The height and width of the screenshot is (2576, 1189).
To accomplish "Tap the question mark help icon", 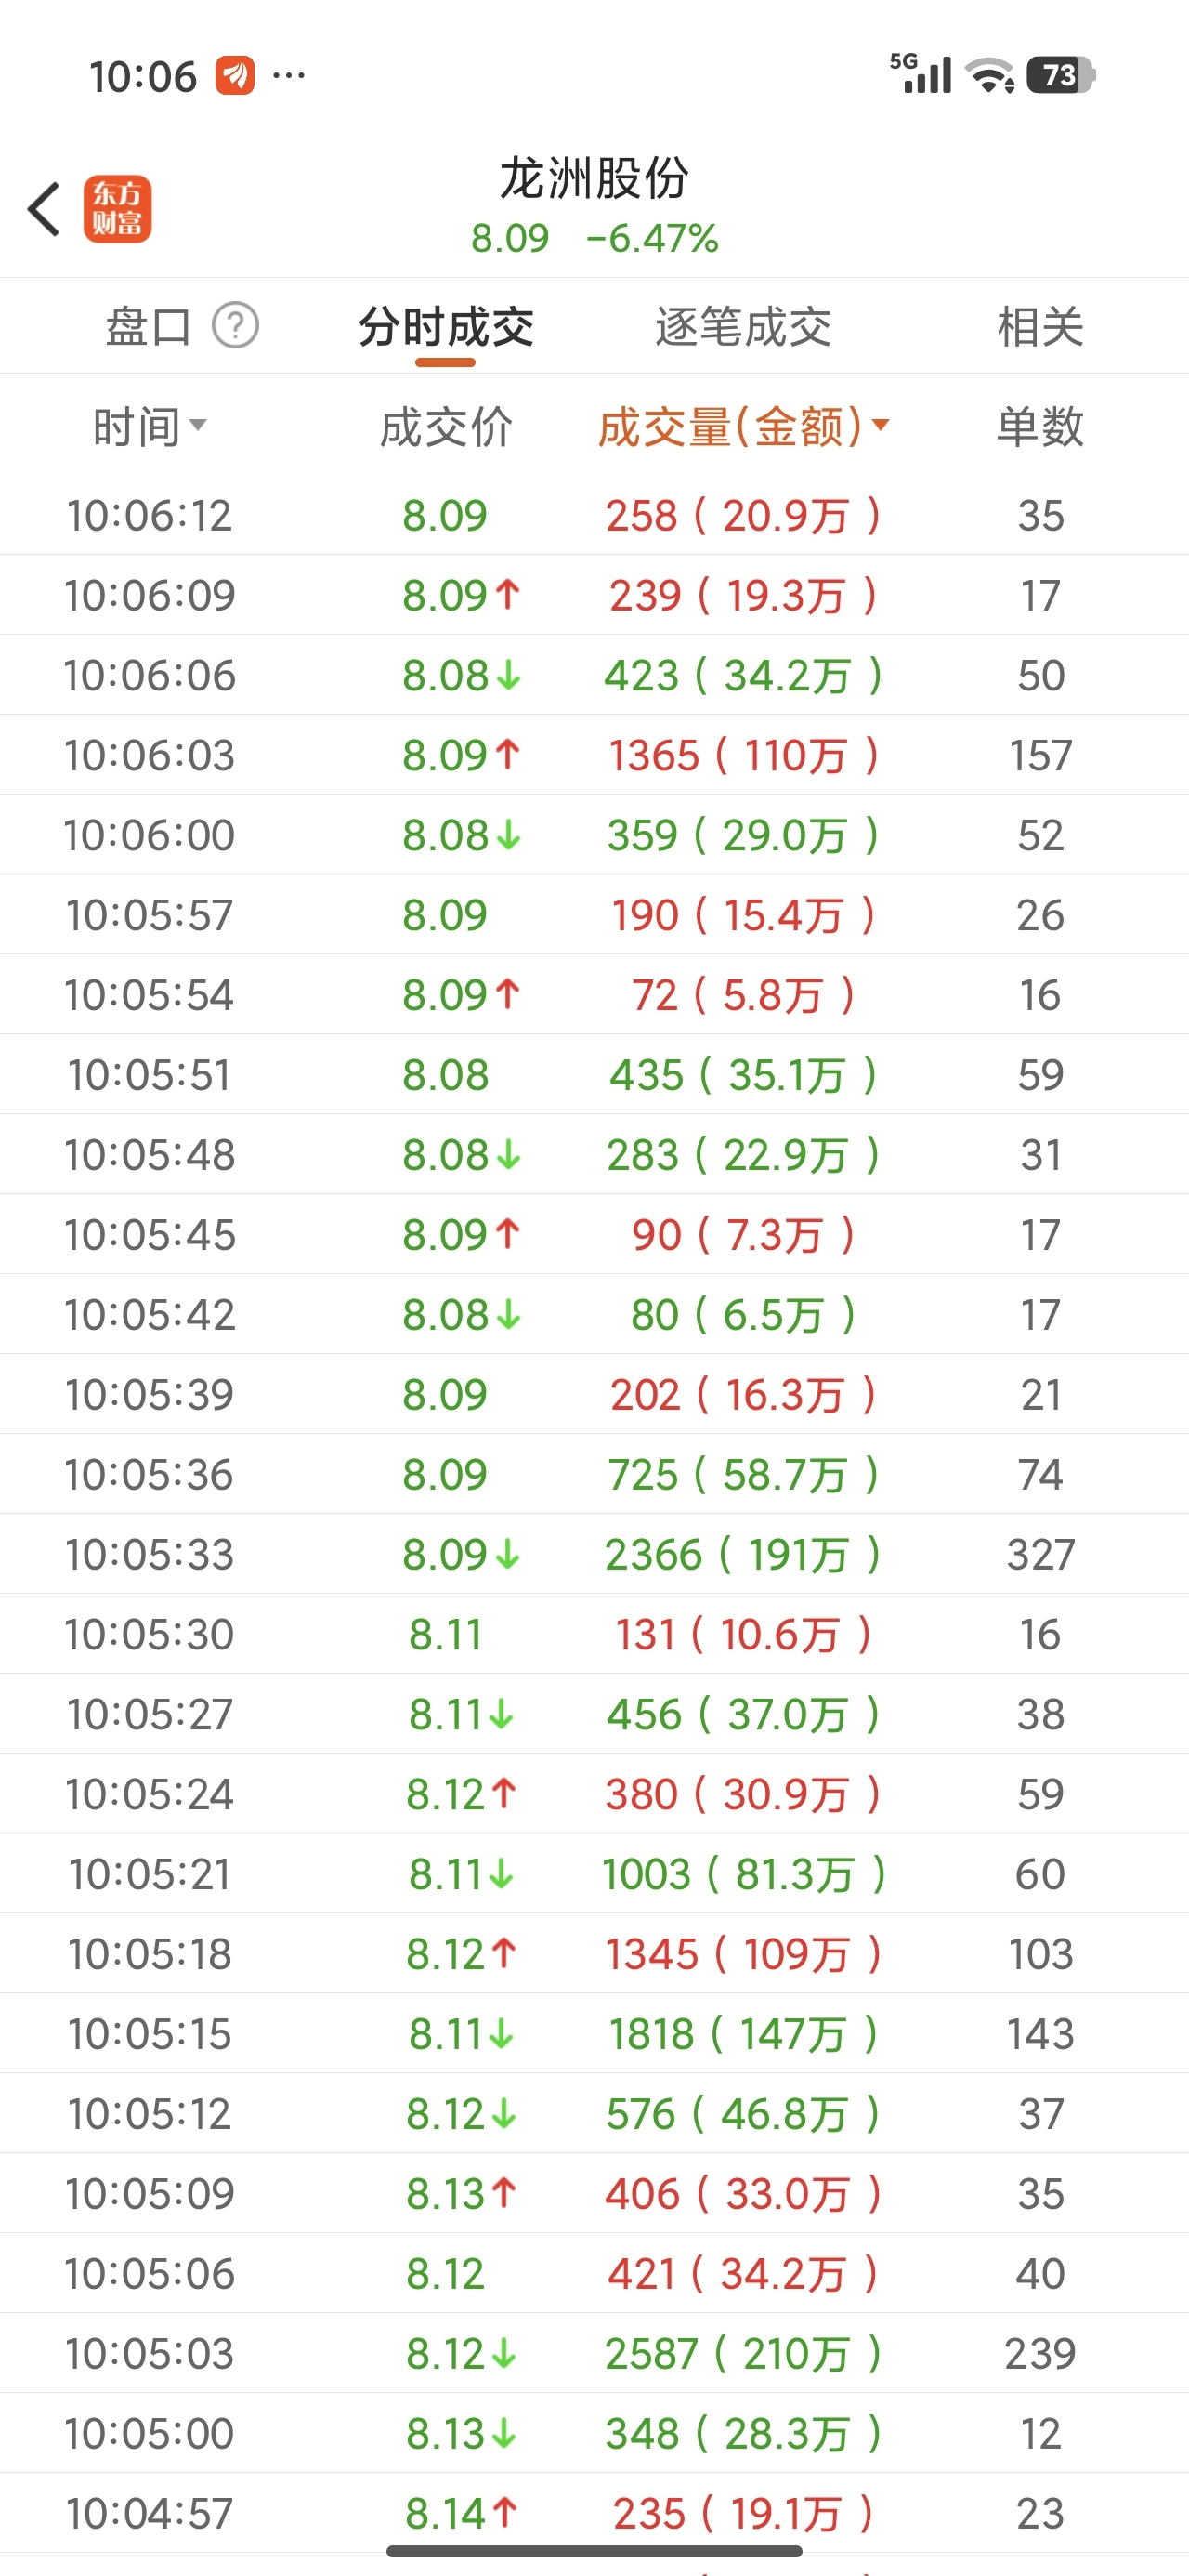I will pyautogui.click(x=236, y=326).
